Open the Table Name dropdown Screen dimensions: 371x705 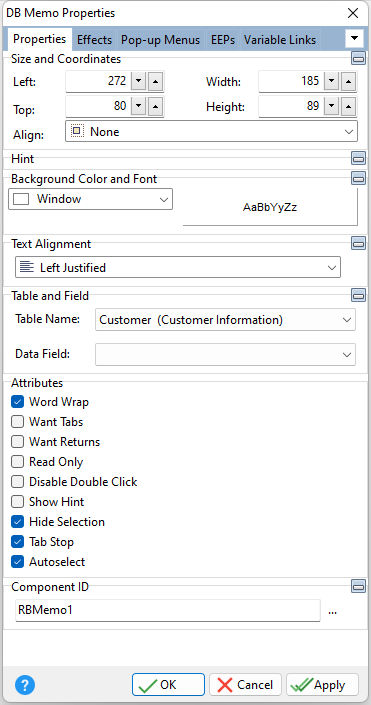click(x=225, y=320)
